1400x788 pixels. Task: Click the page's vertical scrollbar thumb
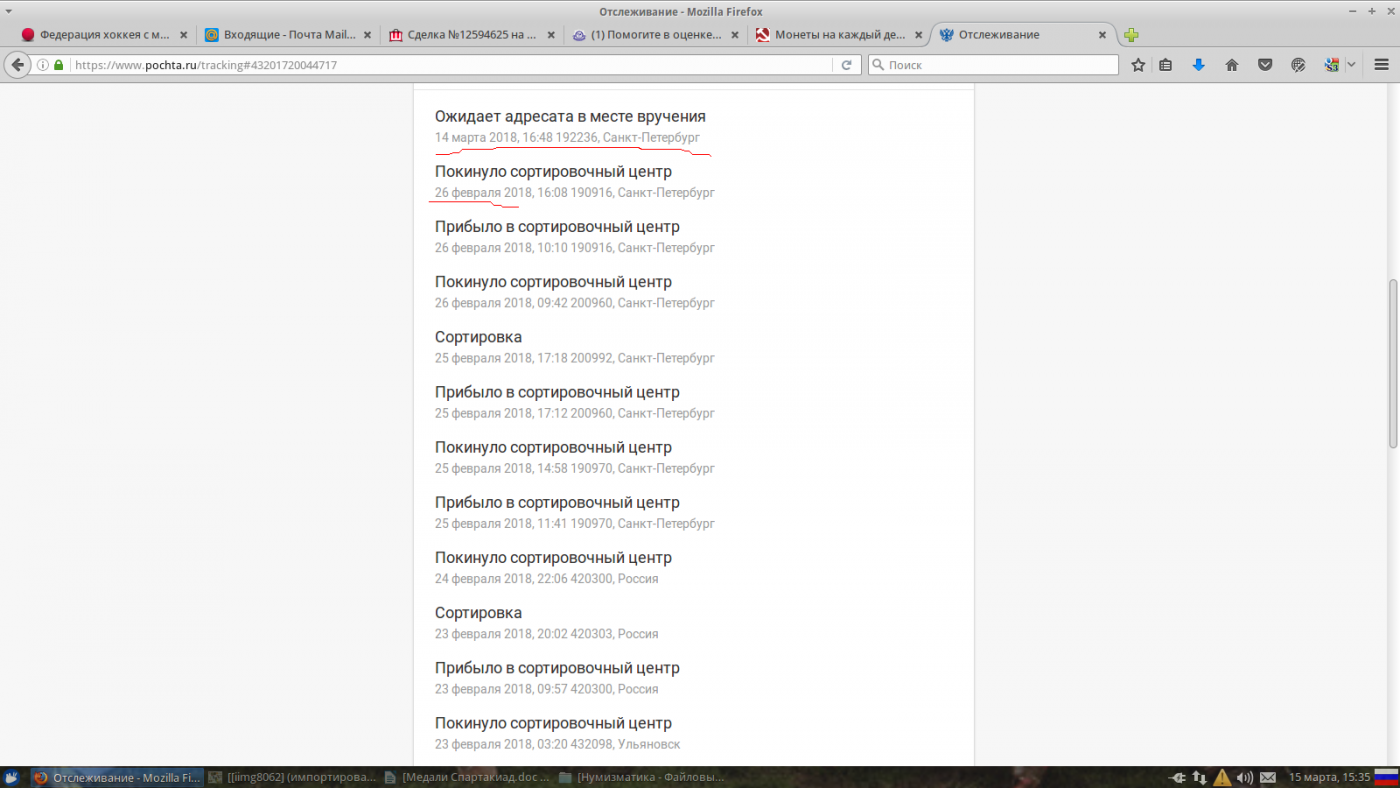coord(1392,363)
